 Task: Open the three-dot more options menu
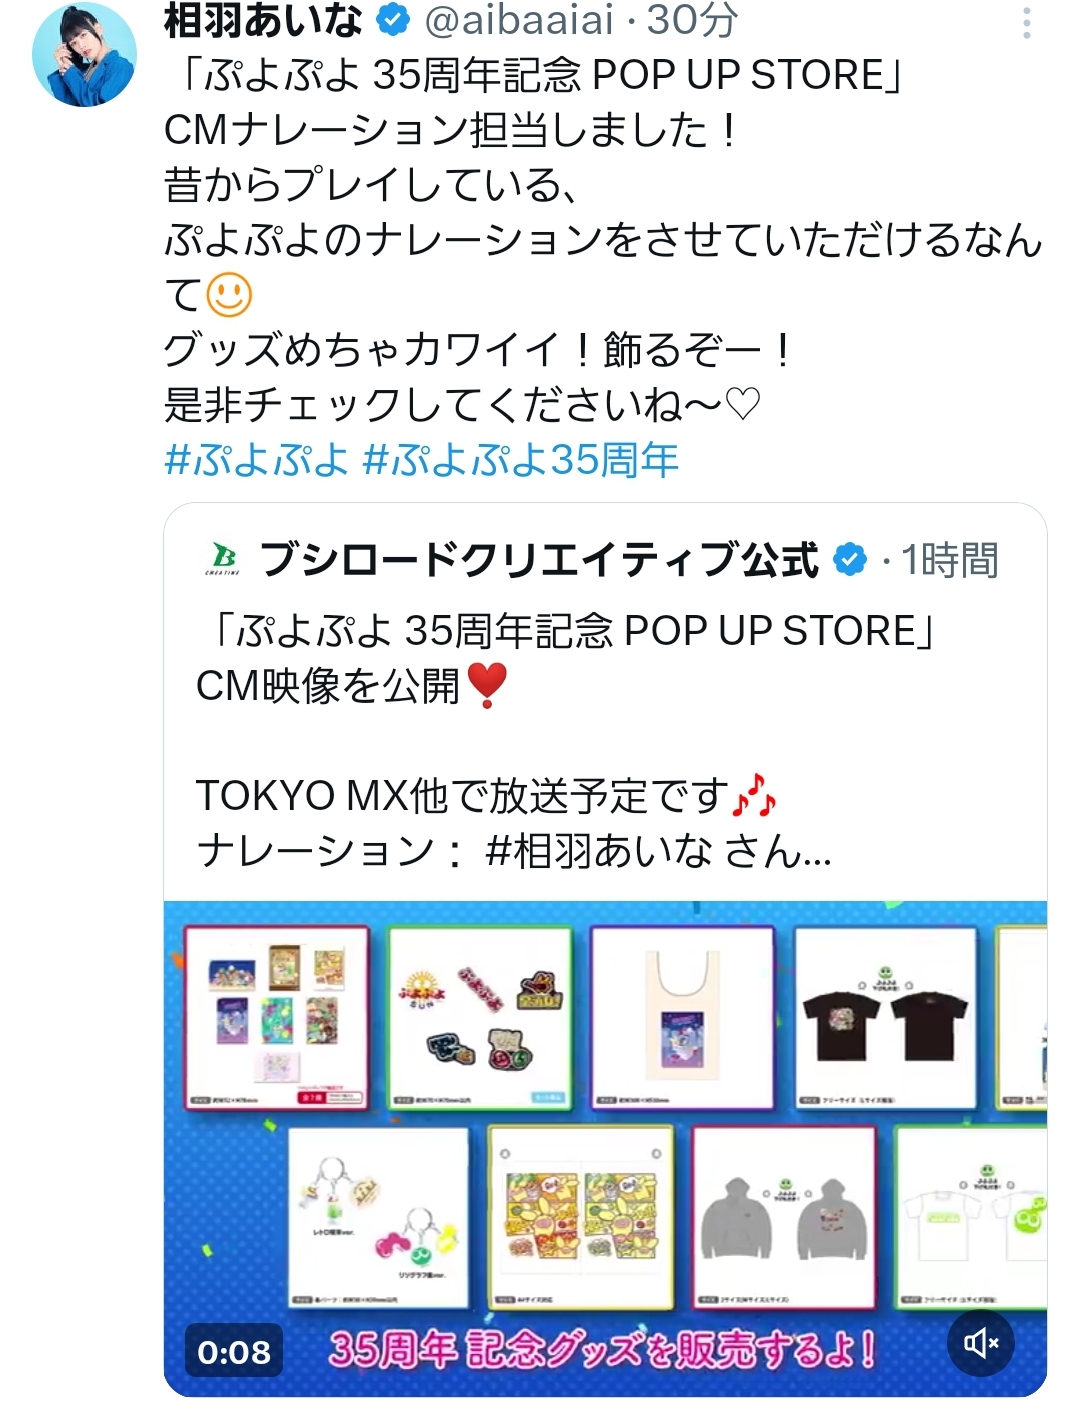pyautogui.click(x=1026, y=22)
